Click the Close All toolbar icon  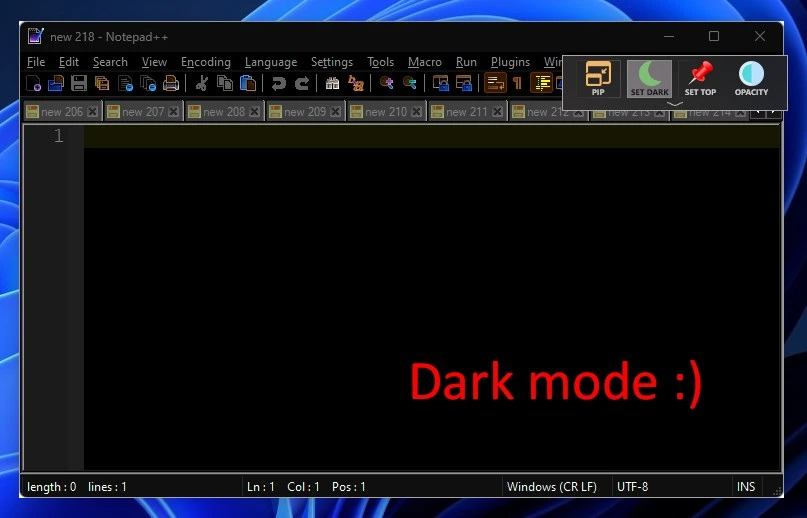tap(148, 83)
